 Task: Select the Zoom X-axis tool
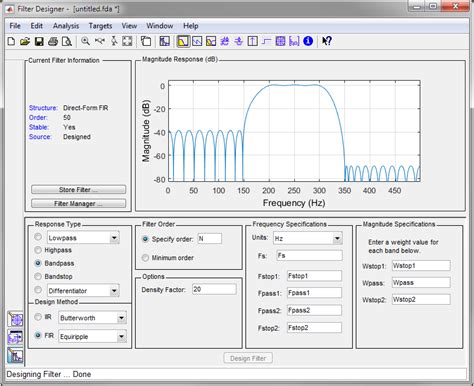click(100, 41)
